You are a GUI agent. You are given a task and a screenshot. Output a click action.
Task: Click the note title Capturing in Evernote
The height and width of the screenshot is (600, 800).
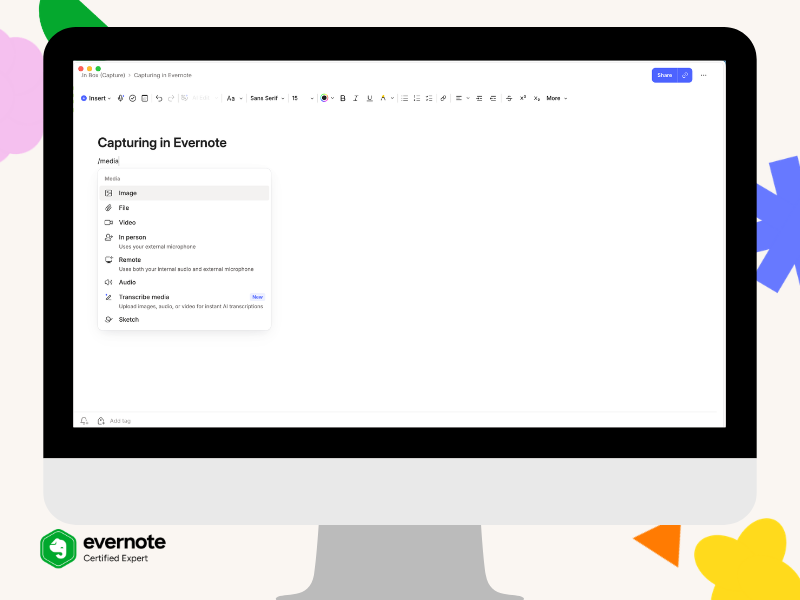(x=162, y=142)
